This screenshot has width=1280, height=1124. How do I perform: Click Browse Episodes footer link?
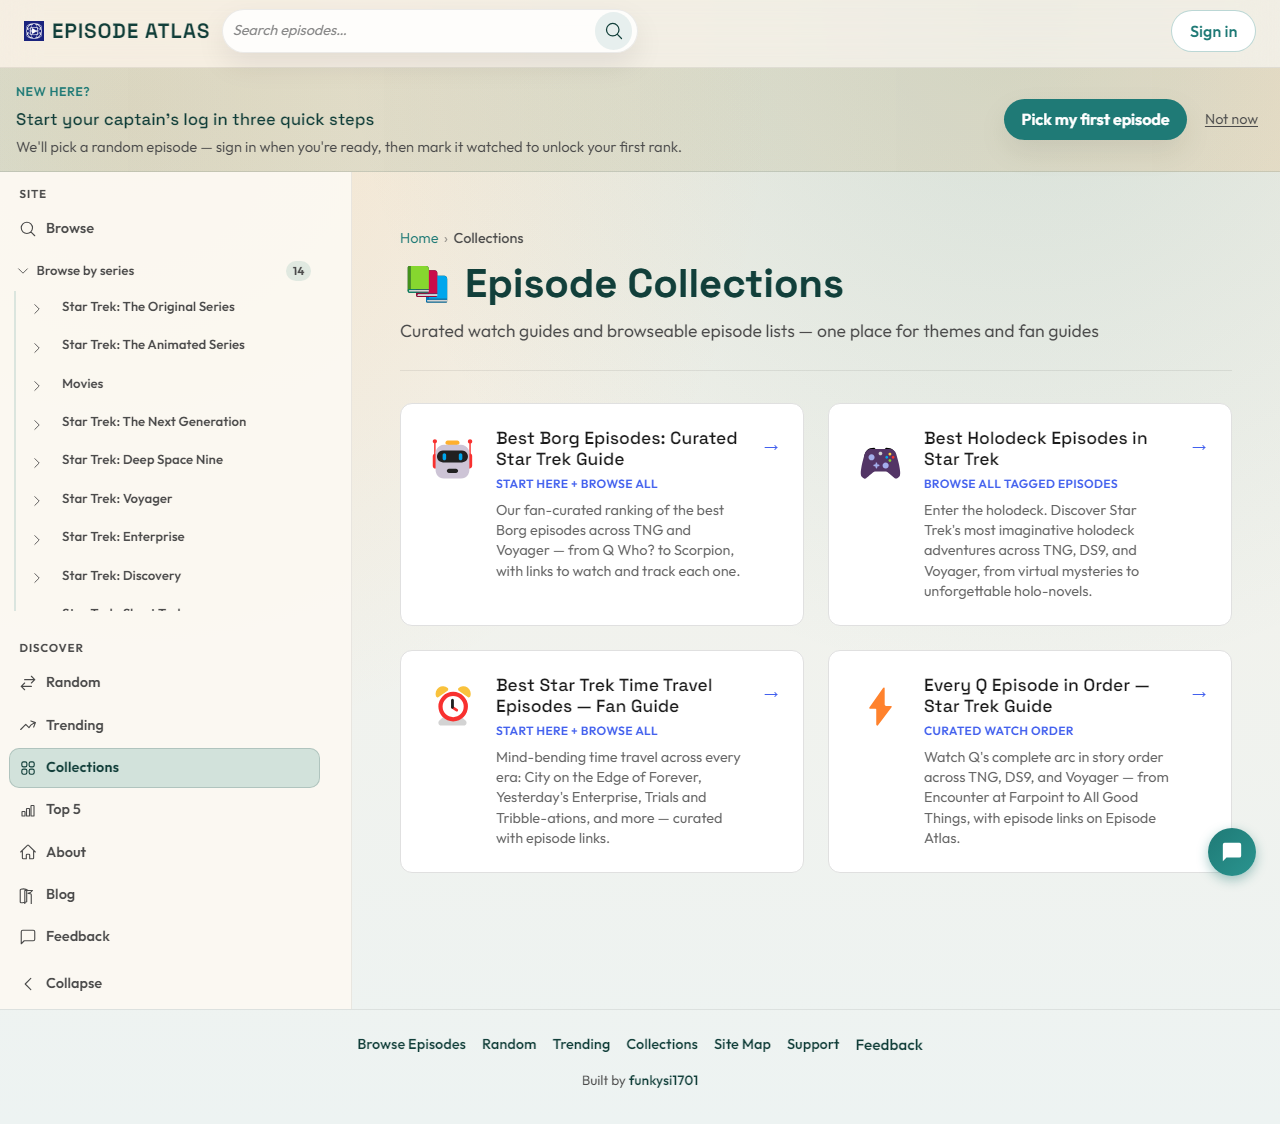tap(412, 1044)
